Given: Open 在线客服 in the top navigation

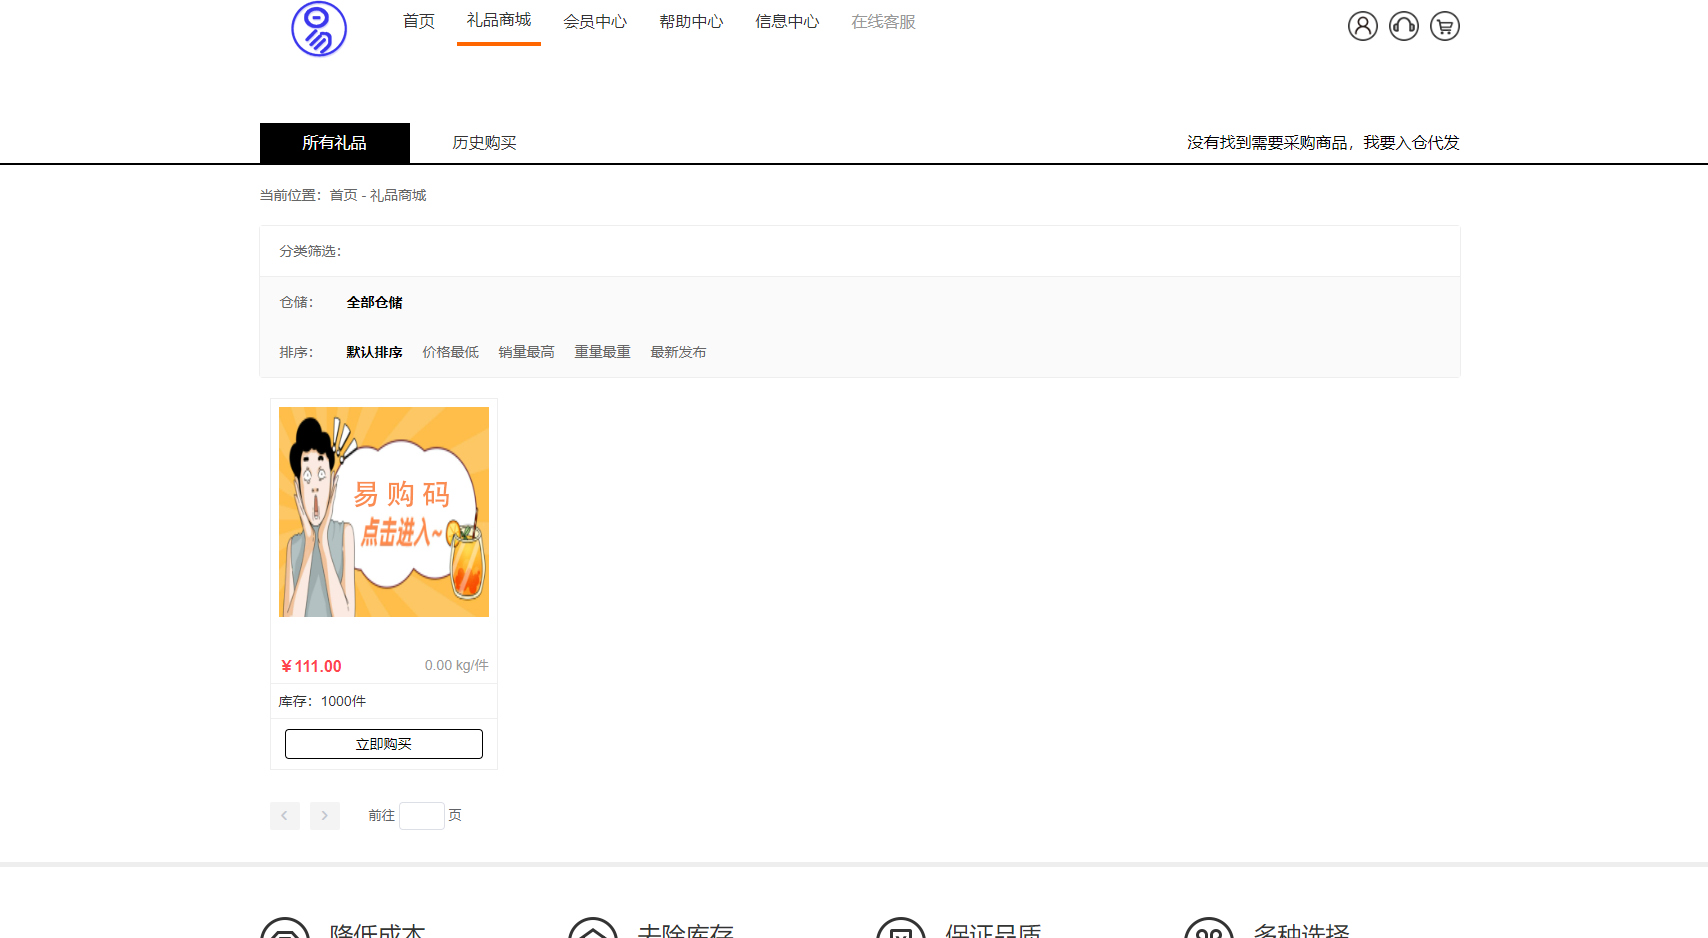Looking at the screenshot, I should [x=883, y=22].
